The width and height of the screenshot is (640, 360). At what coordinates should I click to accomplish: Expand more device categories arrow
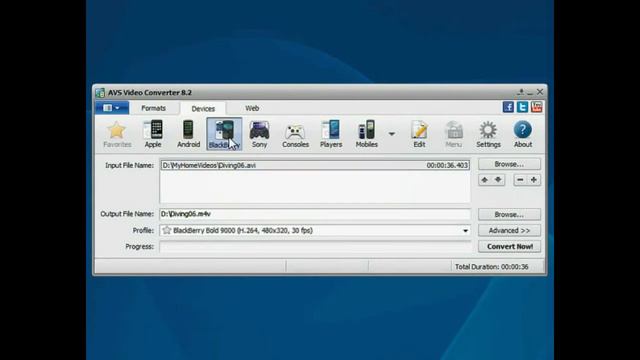point(391,134)
